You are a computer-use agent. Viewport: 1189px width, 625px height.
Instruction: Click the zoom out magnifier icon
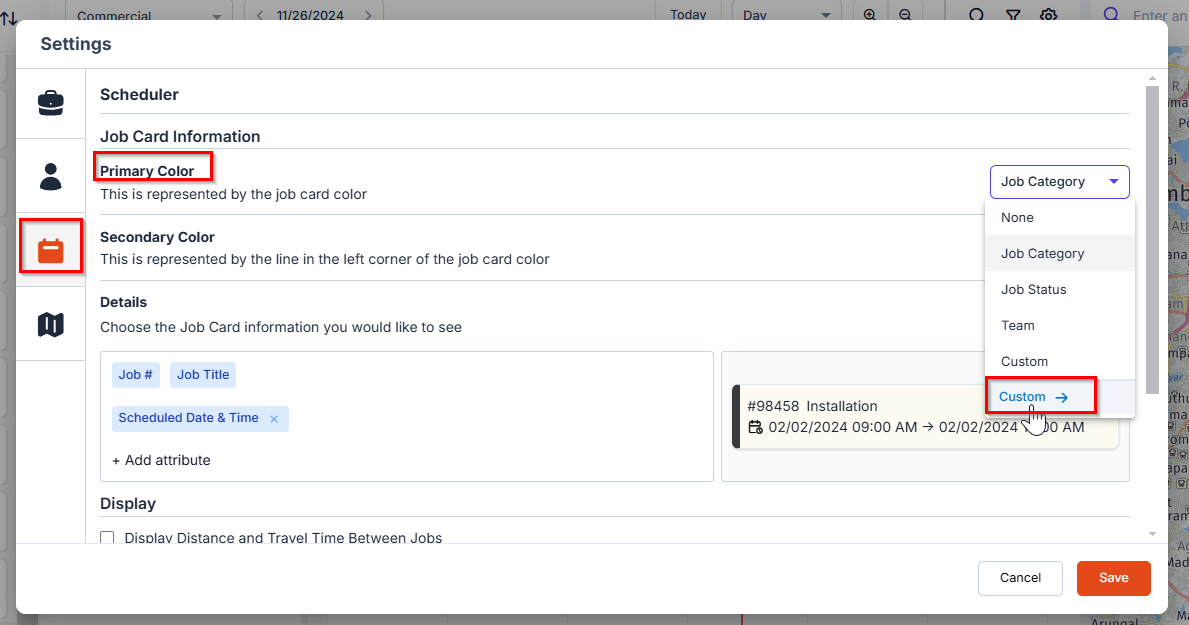point(905,14)
